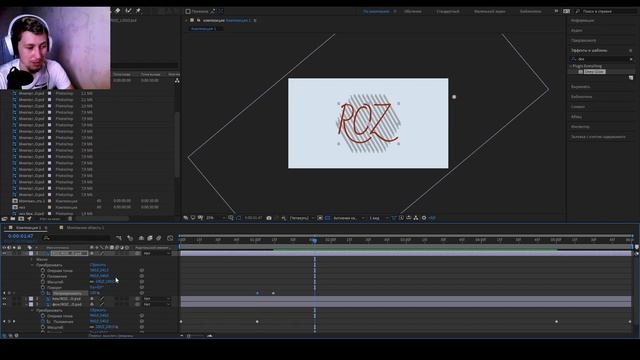Click layer 1 label color swatch

click(x=31, y=253)
